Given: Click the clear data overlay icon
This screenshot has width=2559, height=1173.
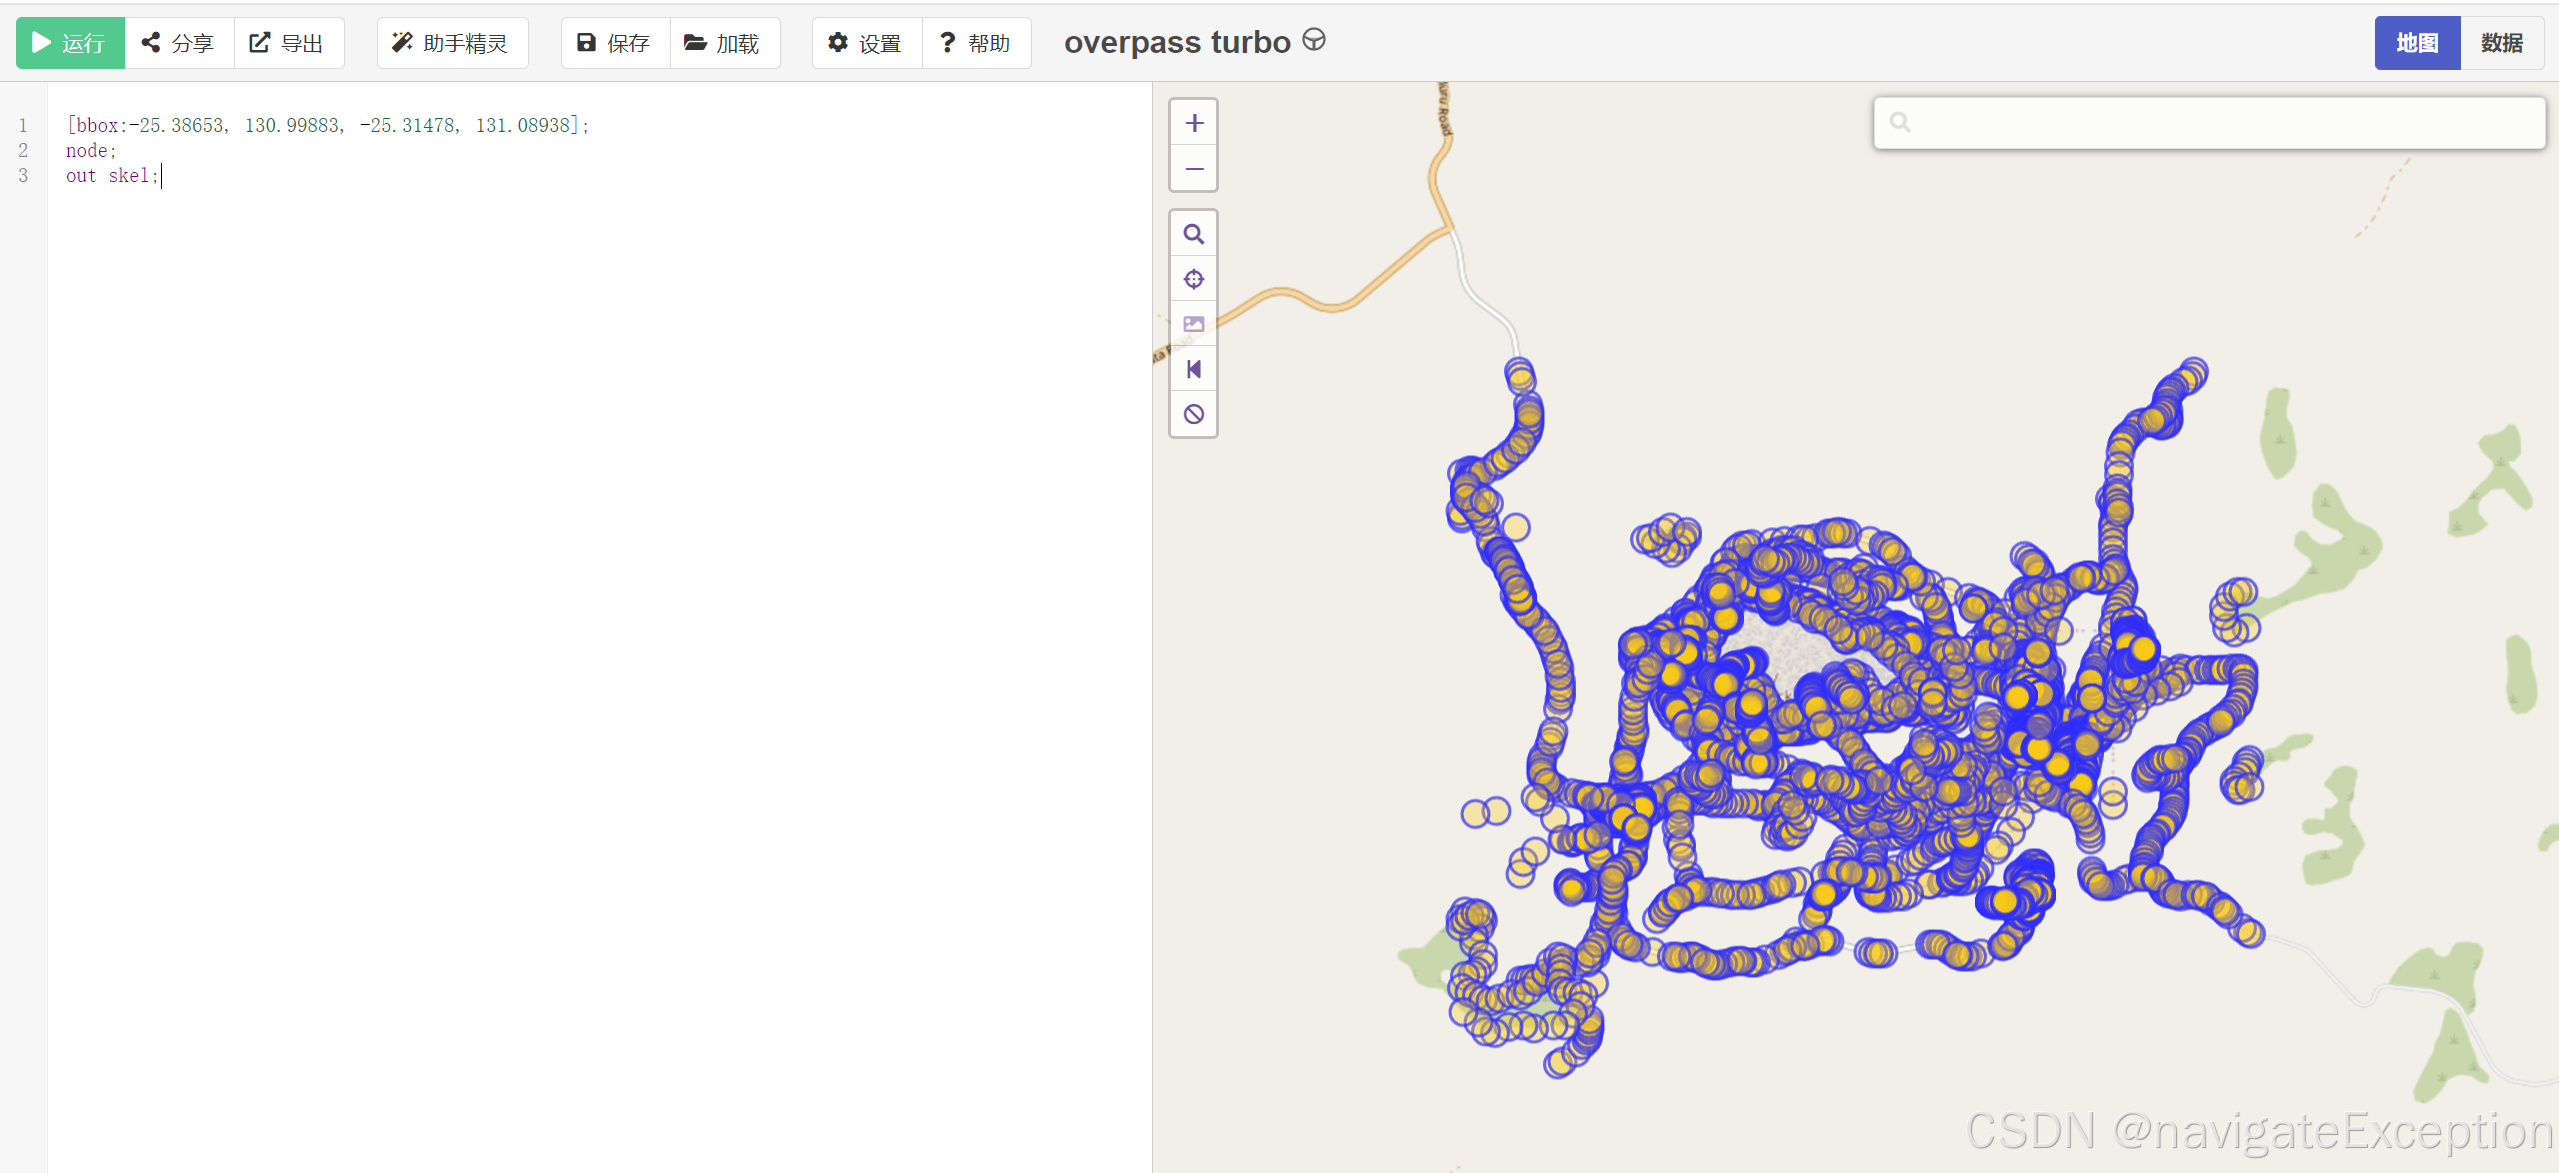Looking at the screenshot, I should click(x=1193, y=414).
